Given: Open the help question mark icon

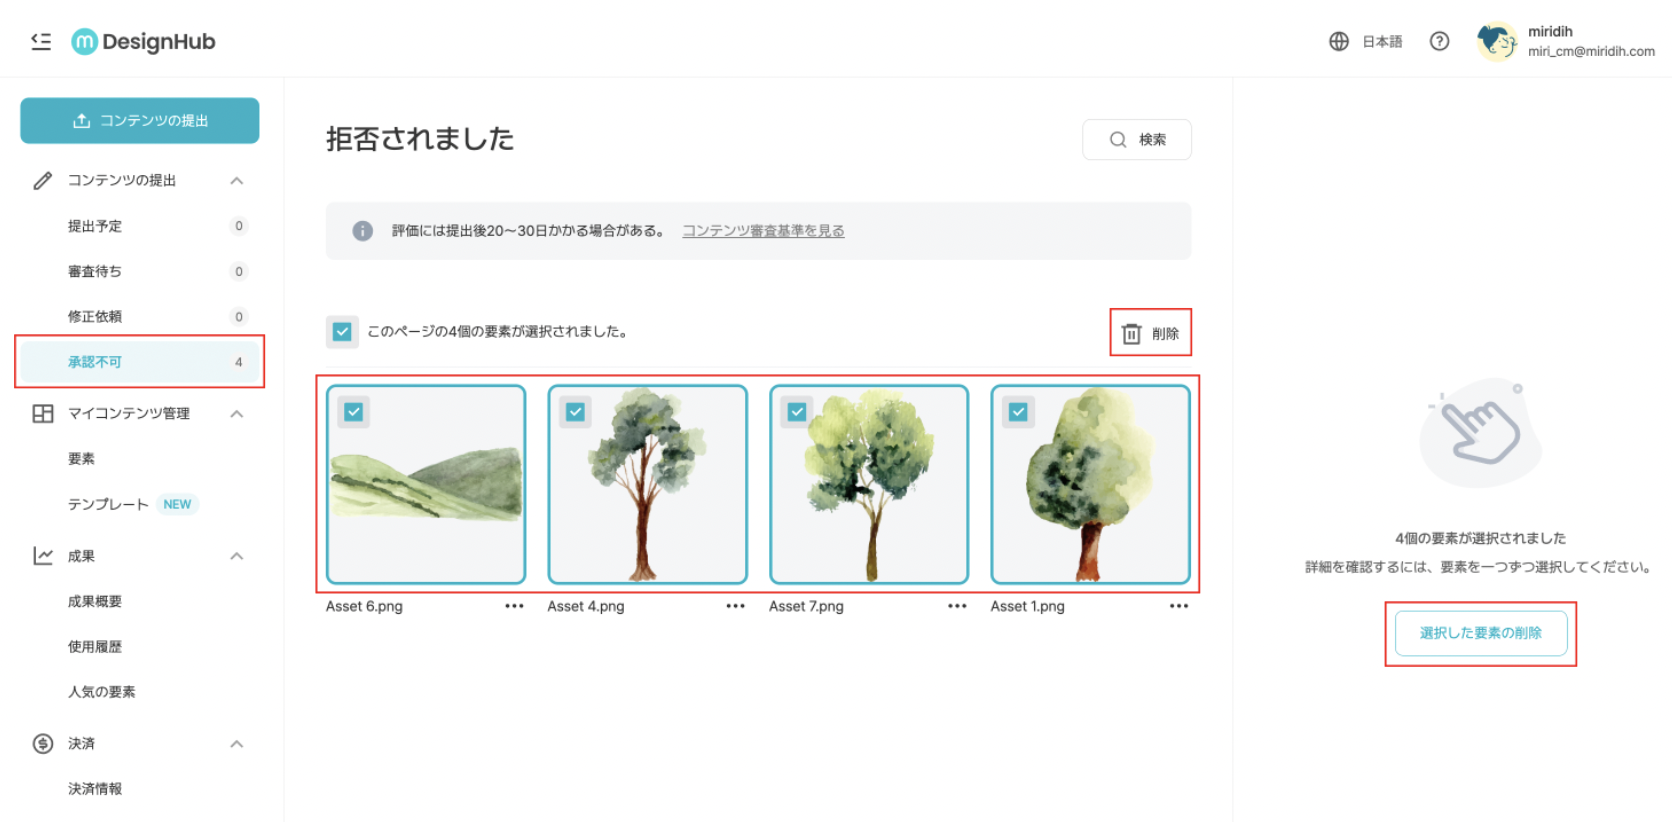Looking at the screenshot, I should (1439, 41).
